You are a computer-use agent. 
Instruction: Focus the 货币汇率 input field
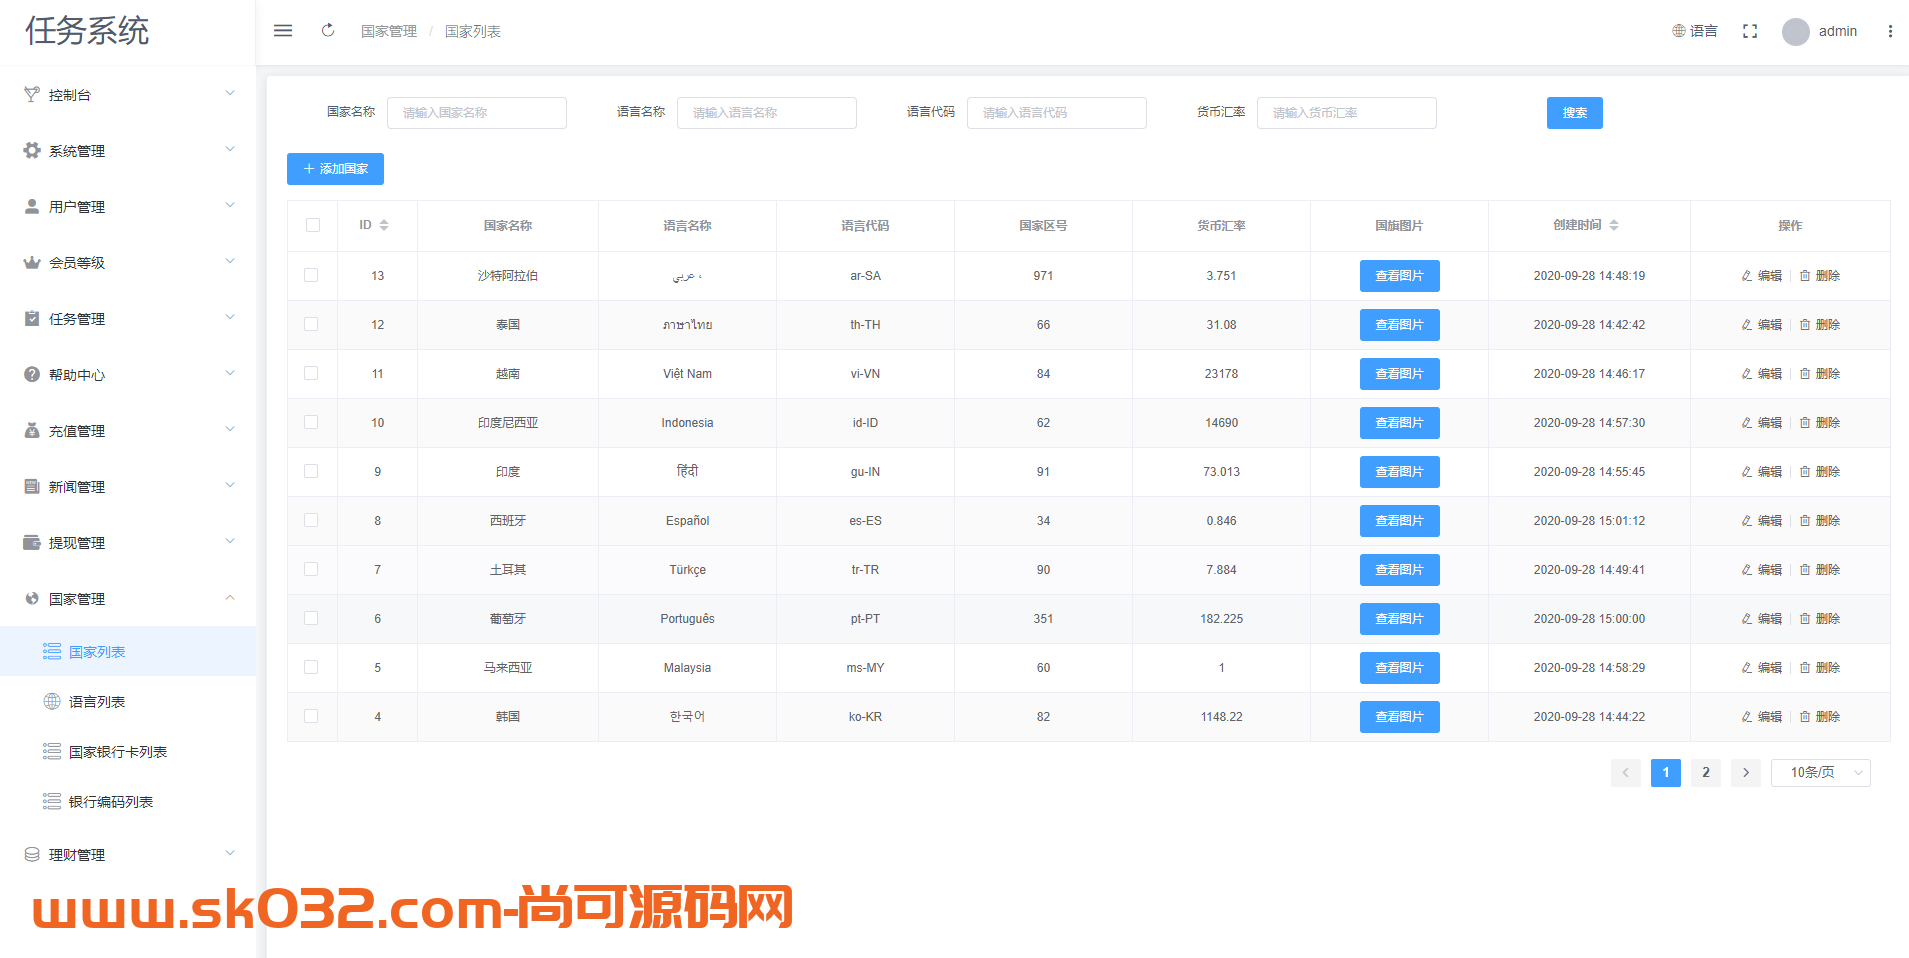coord(1347,113)
